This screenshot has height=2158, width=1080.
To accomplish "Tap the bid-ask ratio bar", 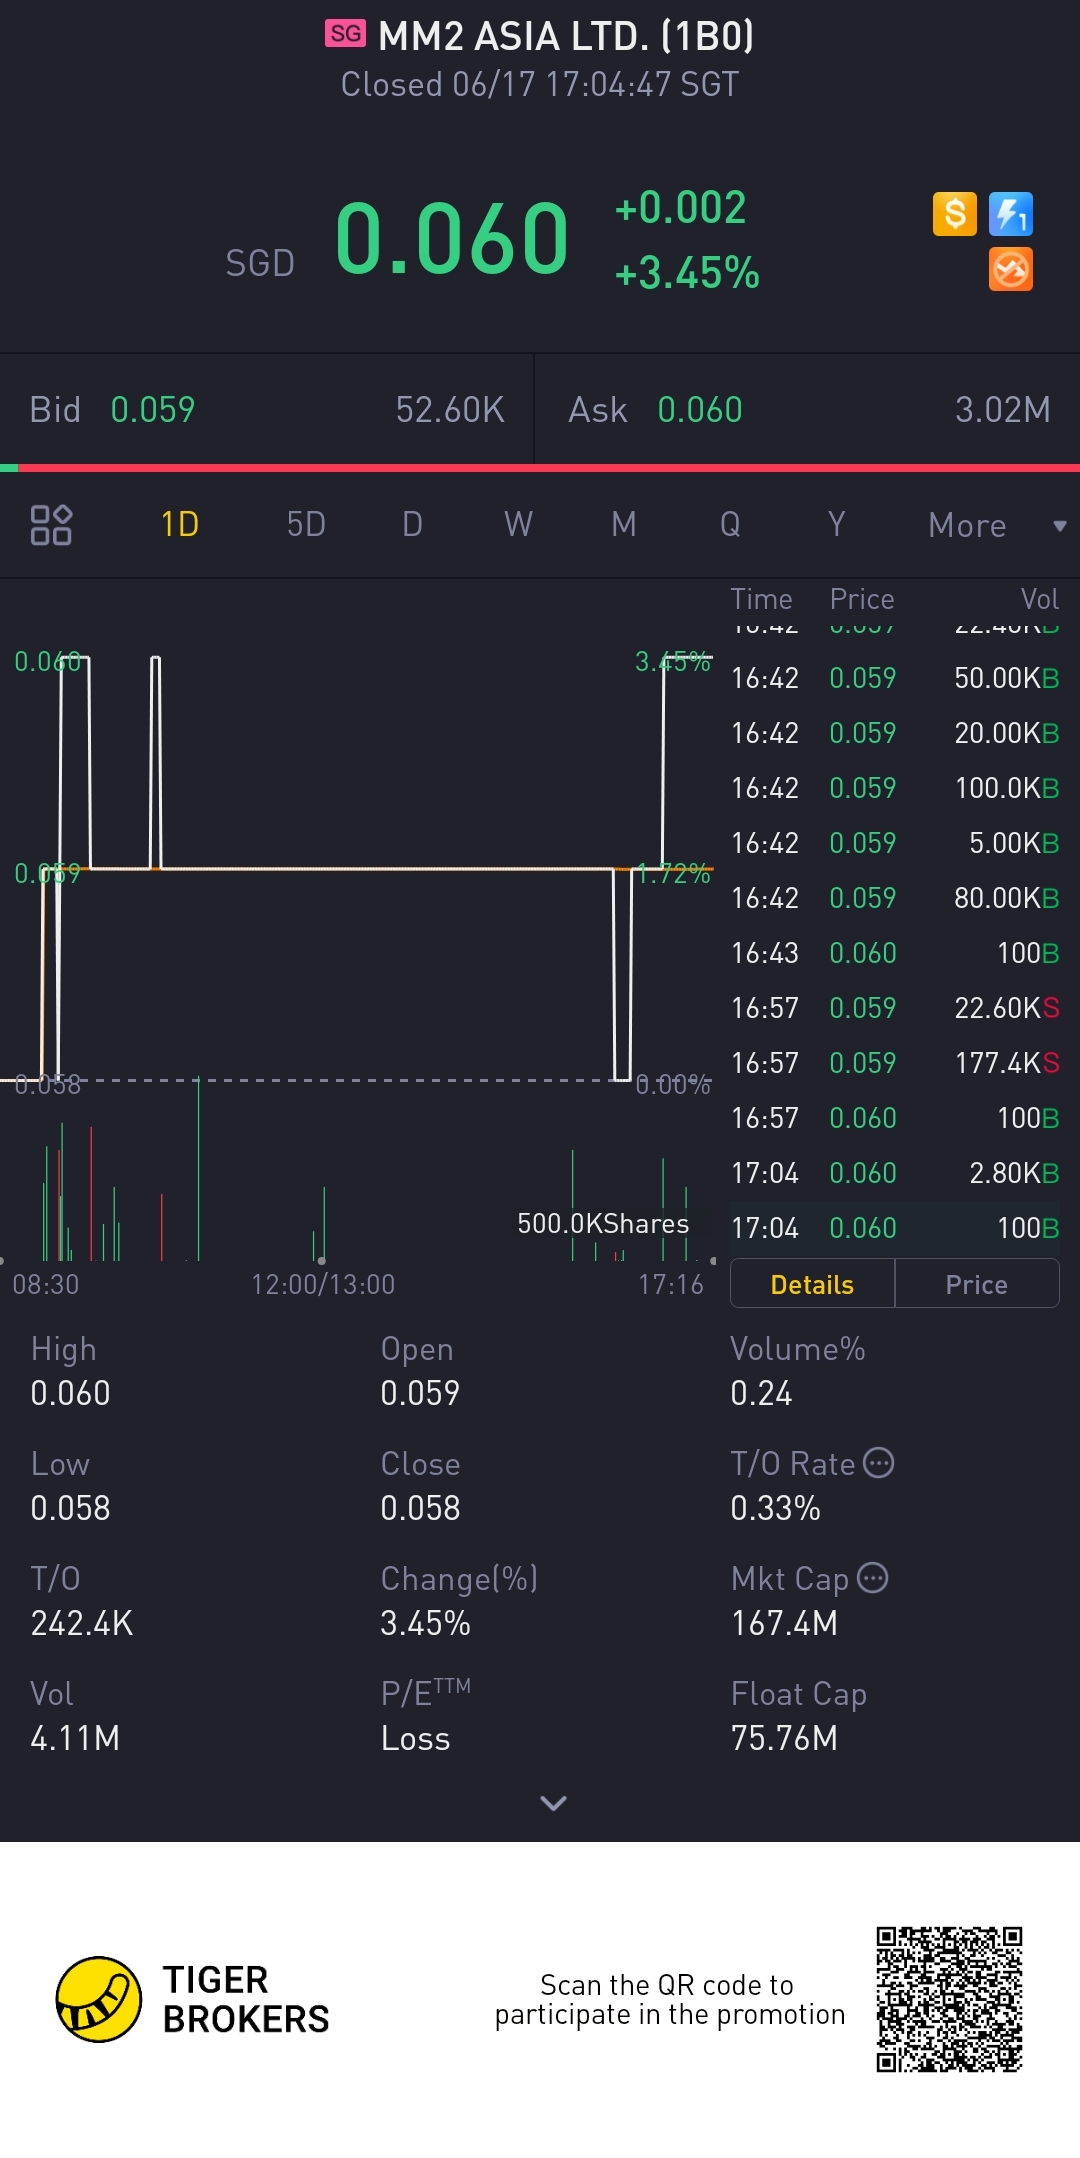I will coord(540,467).
